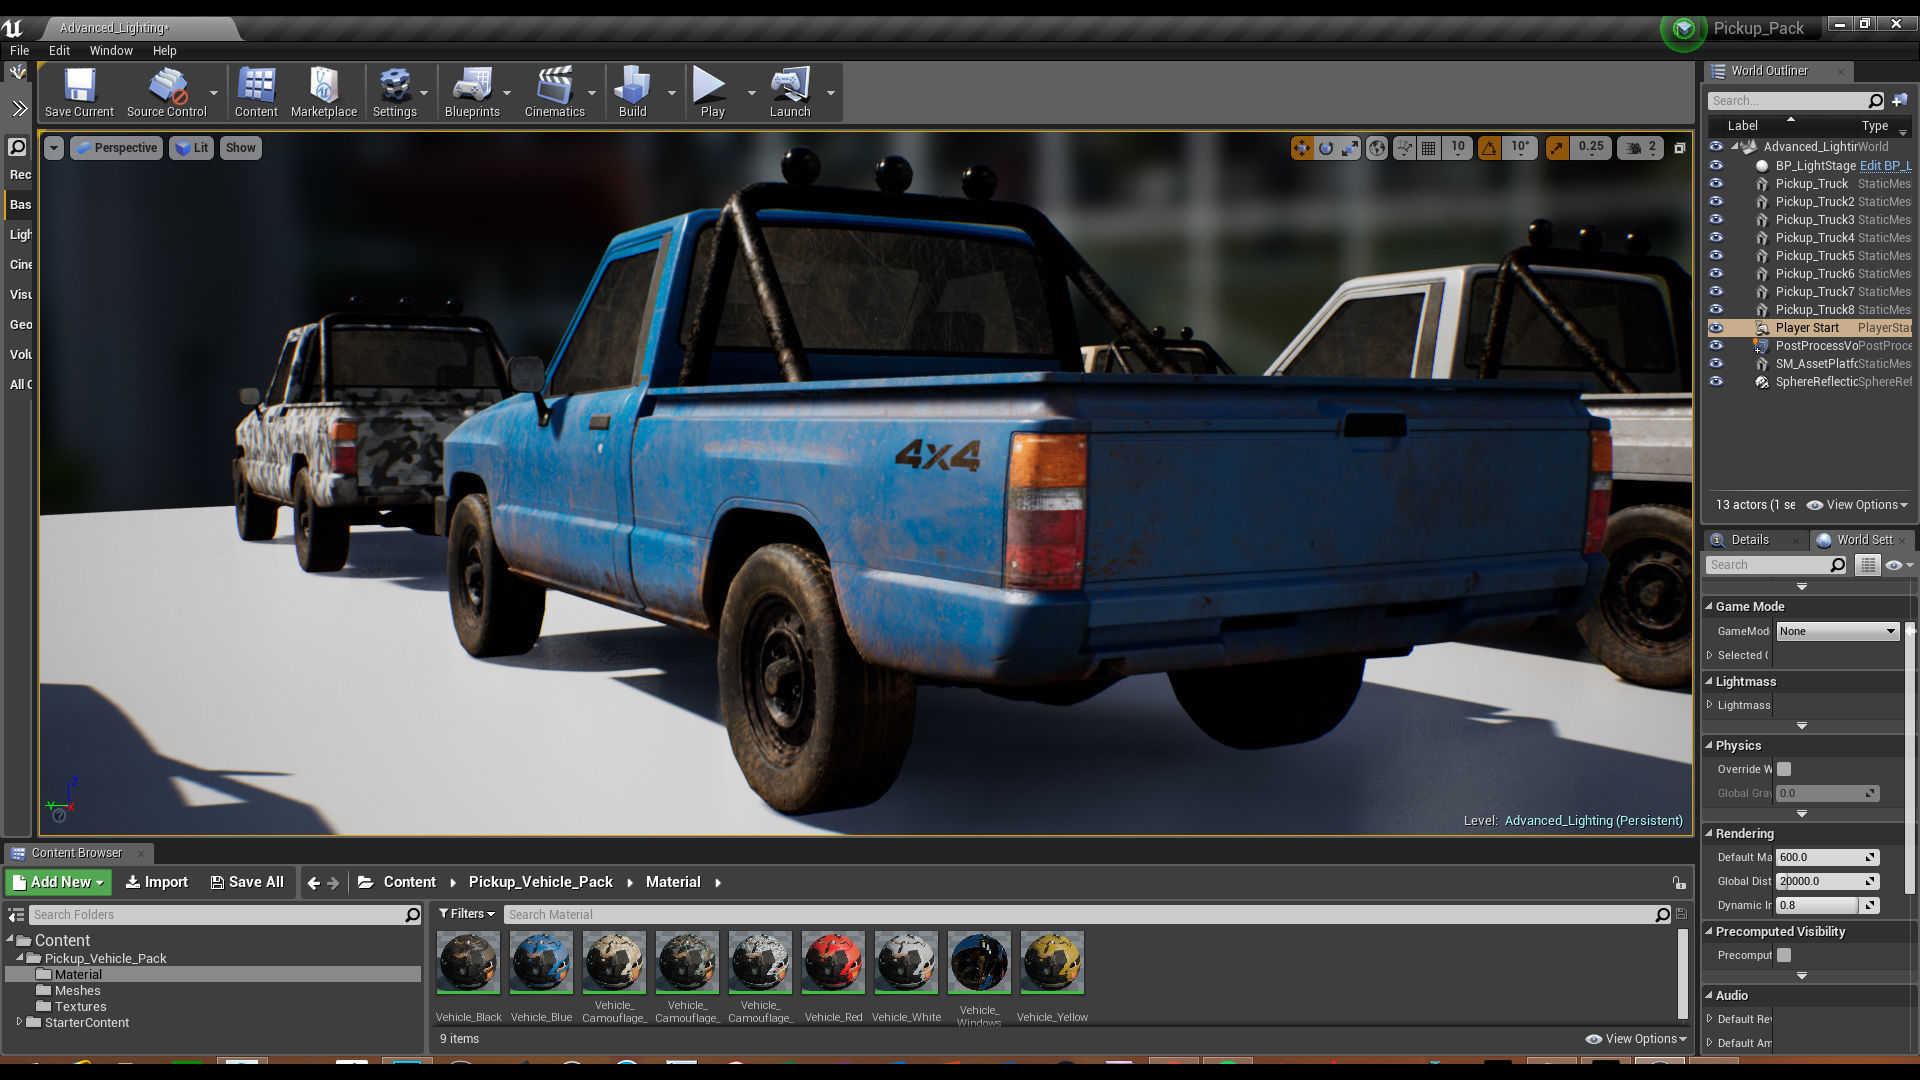Toggle surface snapping icon in viewport
1920x1080 pixels.
pyautogui.click(x=1405, y=148)
